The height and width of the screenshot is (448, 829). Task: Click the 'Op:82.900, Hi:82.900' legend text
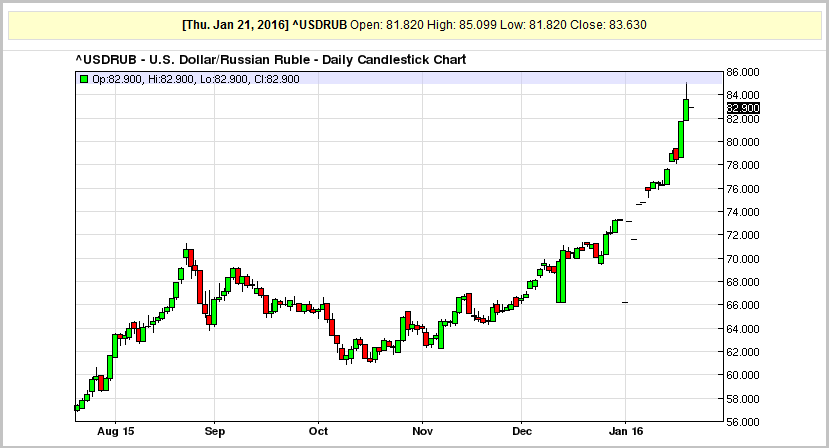click(143, 79)
